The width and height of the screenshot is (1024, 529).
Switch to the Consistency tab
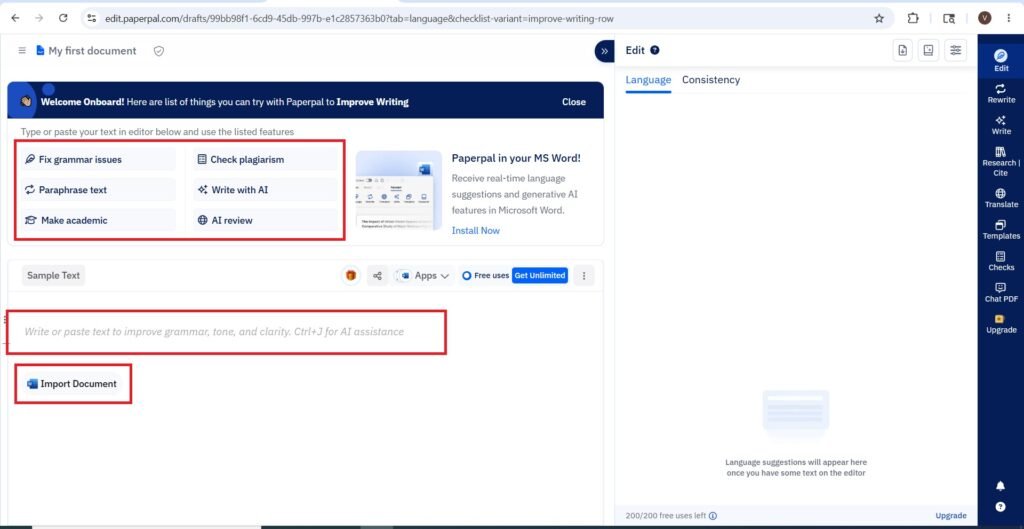coord(711,80)
